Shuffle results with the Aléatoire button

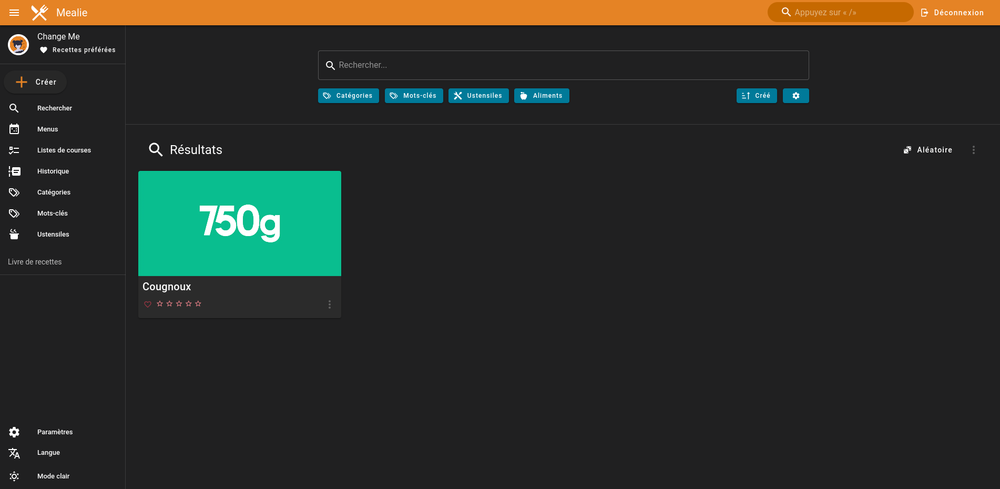coord(927,150)
